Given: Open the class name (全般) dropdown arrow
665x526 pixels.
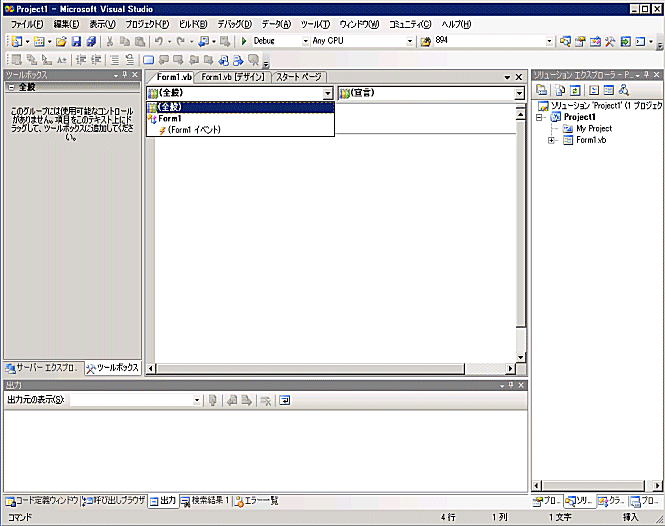Looking at the screenshot, I should click(x=328, y=93).
